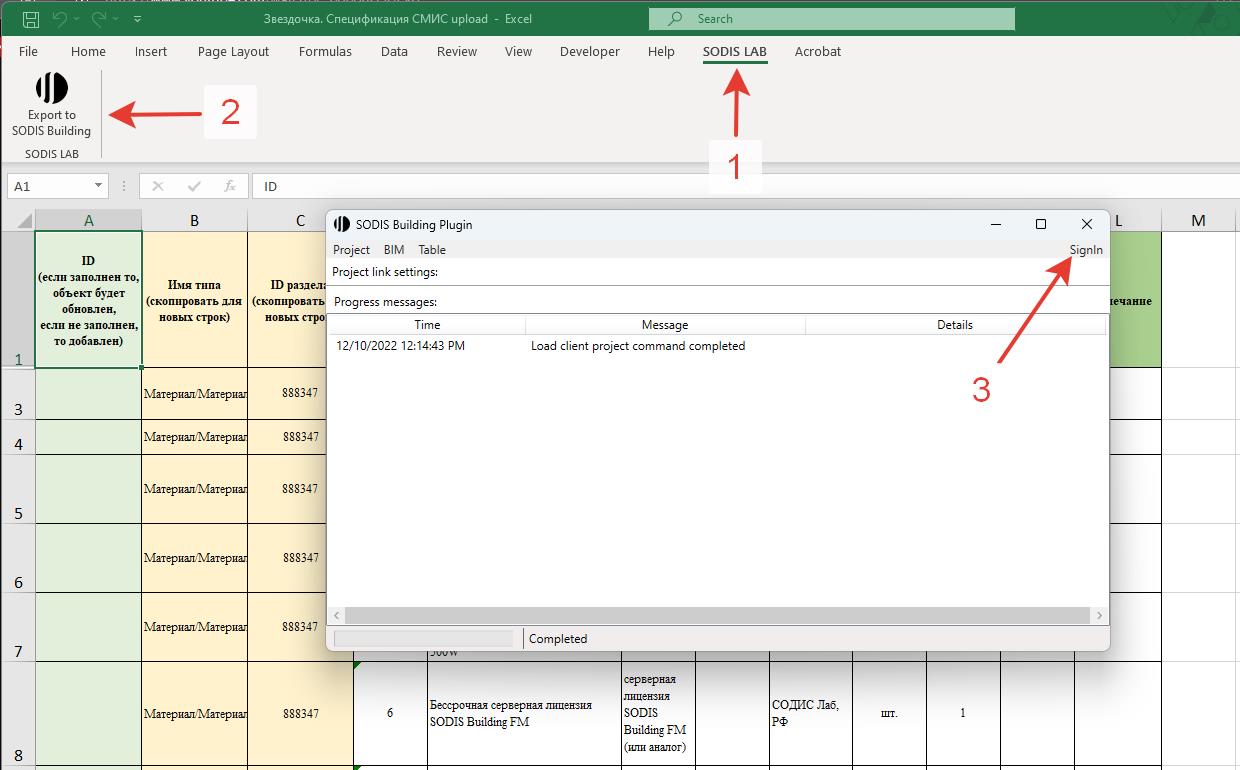
Task: Select column B header
Action: point(194,220)
